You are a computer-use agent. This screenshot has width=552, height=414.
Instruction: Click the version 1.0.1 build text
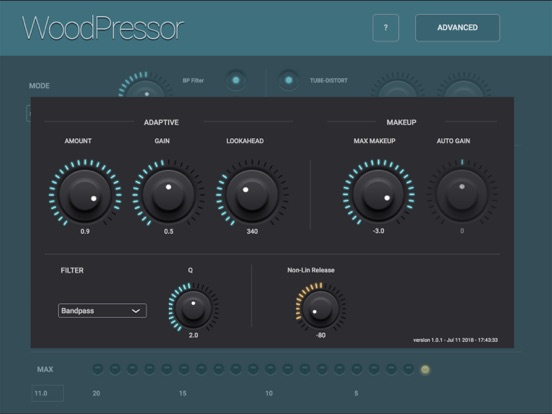pos(455,340)
